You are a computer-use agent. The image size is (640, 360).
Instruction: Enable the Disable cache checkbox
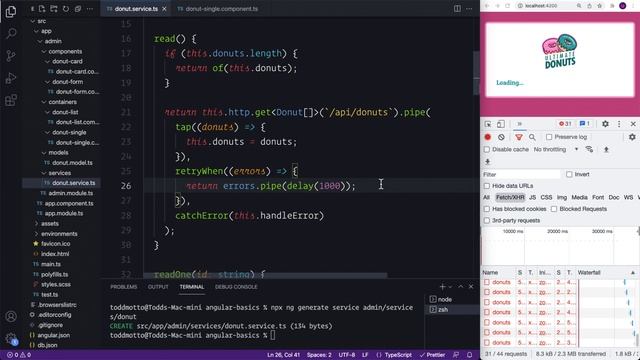click(x=487, y=149)
